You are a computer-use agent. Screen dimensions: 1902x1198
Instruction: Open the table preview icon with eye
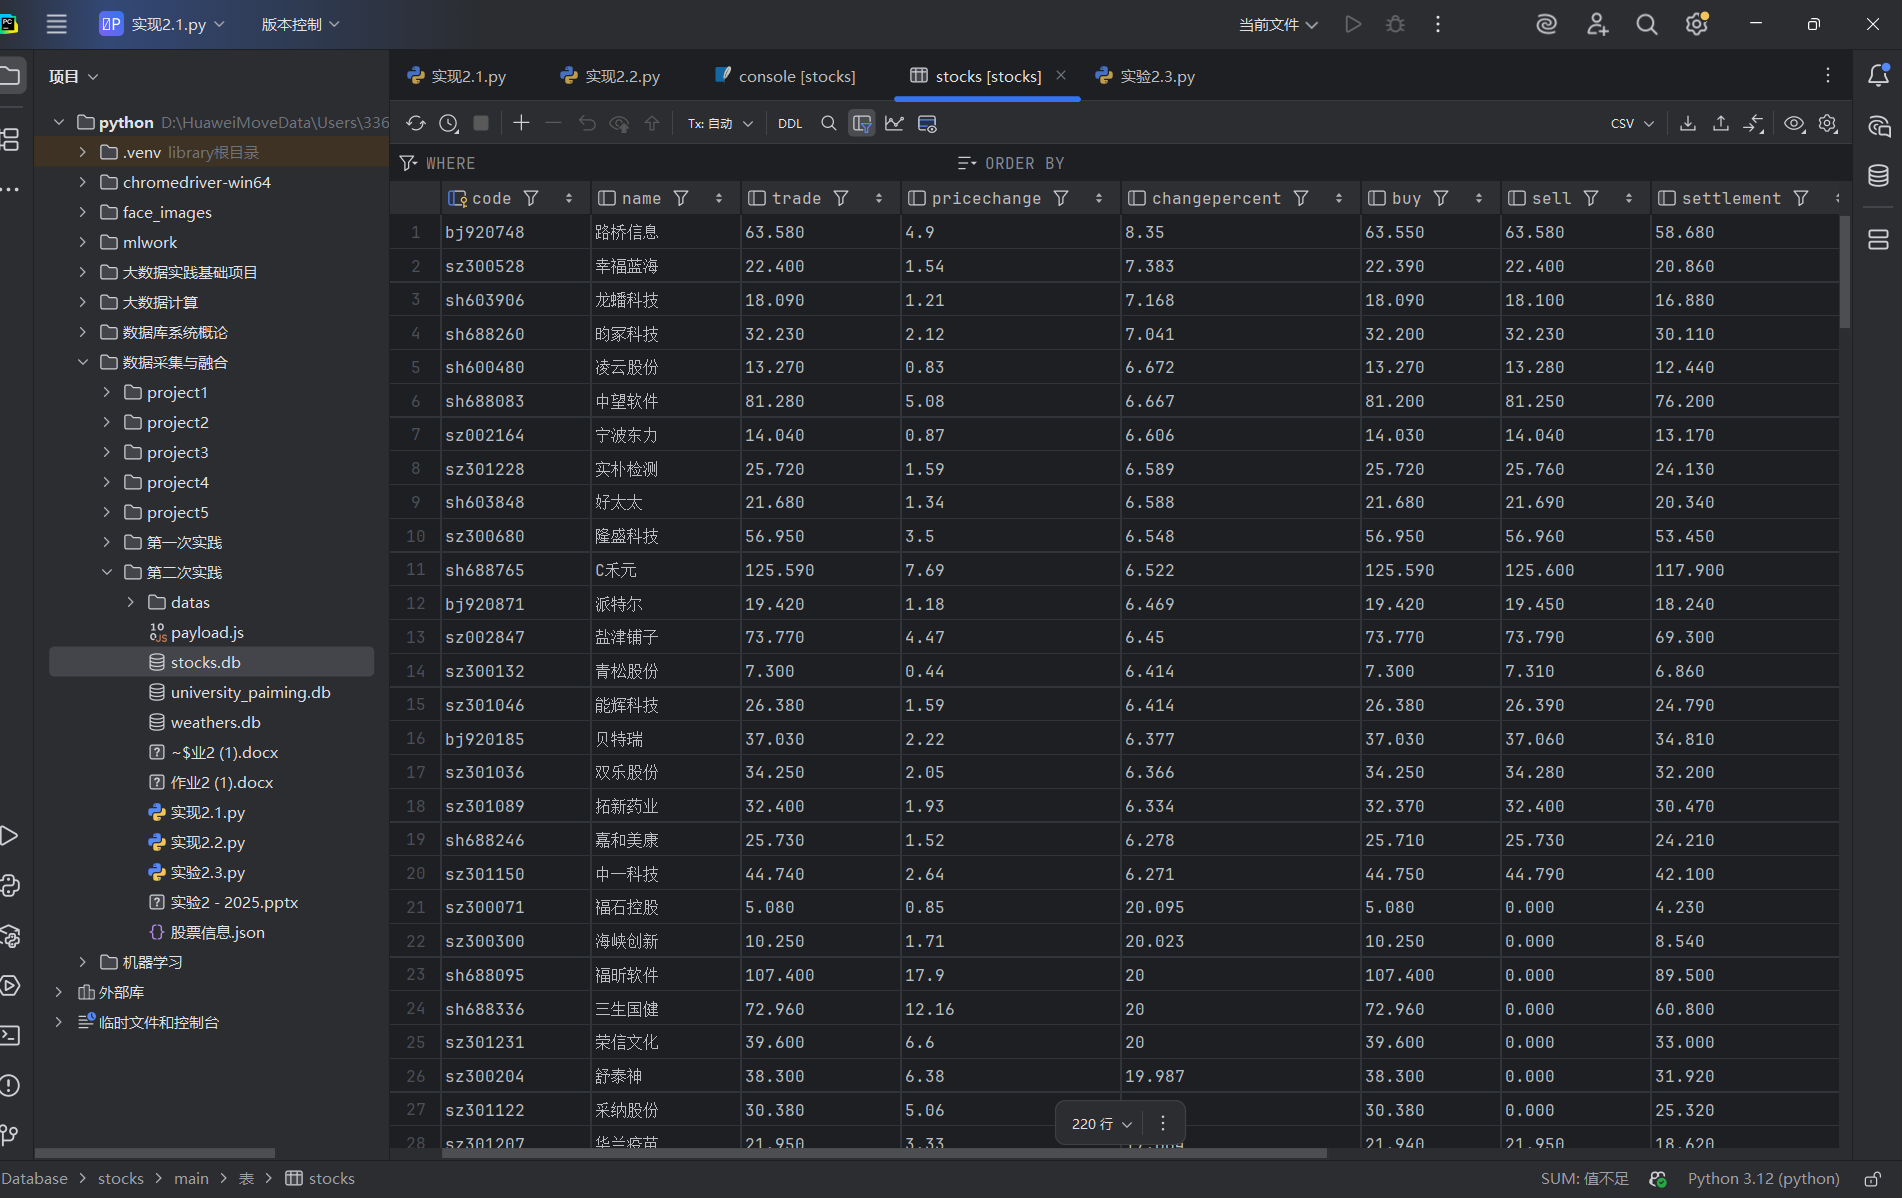coord(927,123)
